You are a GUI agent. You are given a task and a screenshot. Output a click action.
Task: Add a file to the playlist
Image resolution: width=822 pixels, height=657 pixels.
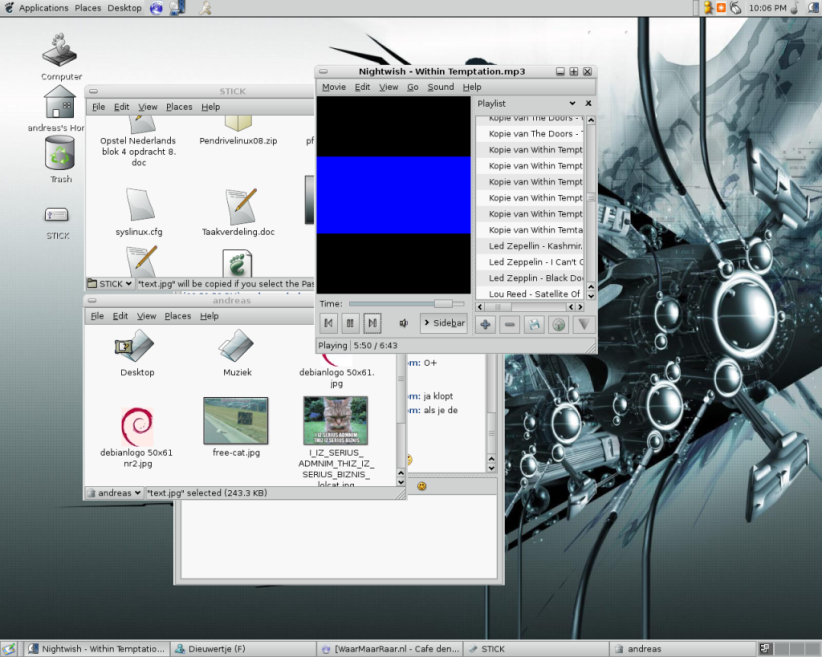485,324
